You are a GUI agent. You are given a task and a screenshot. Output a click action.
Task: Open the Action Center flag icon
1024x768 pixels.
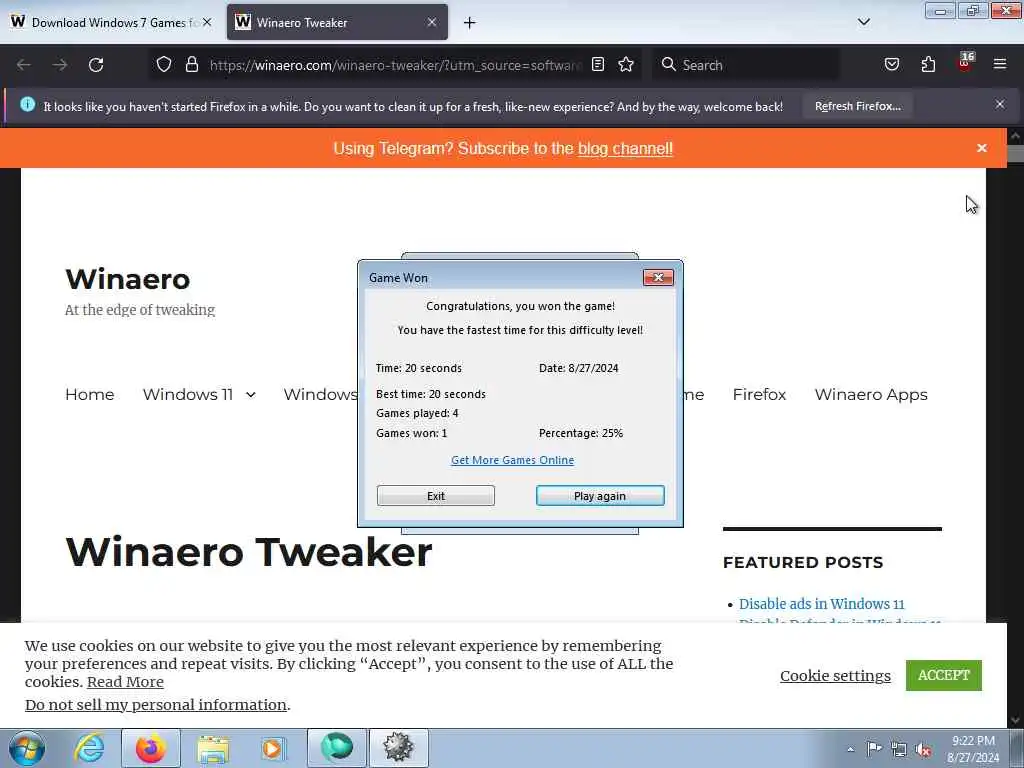coord(874,749)
